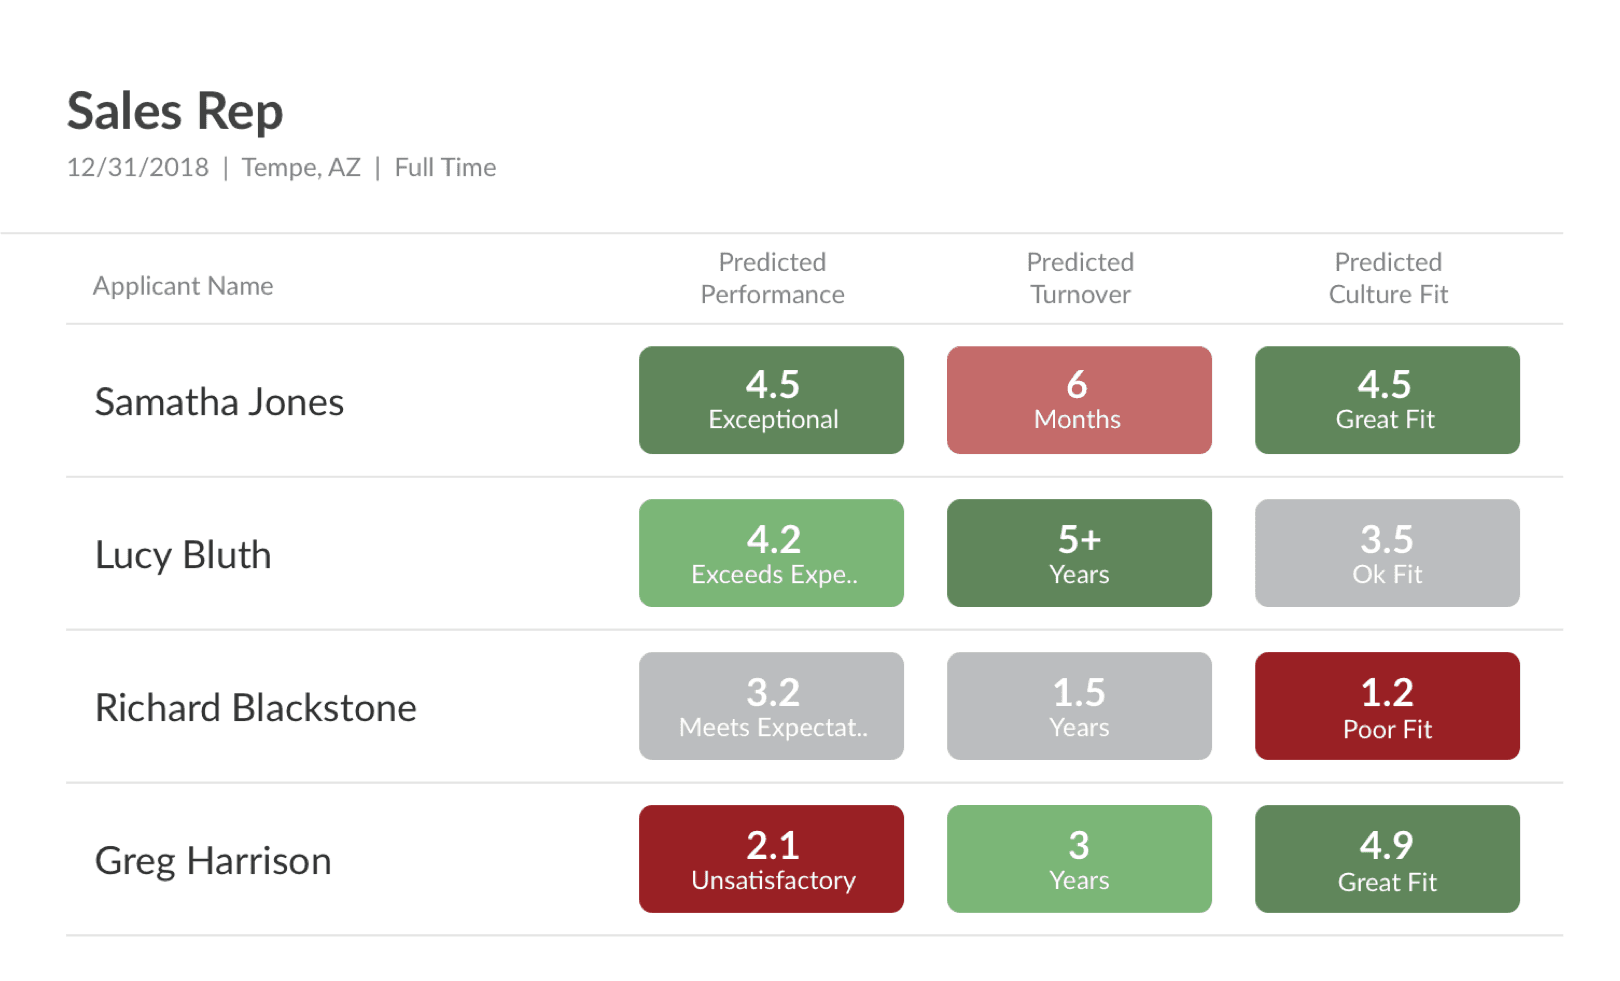Click Samatha Jones 4.5 Exceptional performance badge
Viewport: 1620px width, 981px height.
(x=771, y=400)
